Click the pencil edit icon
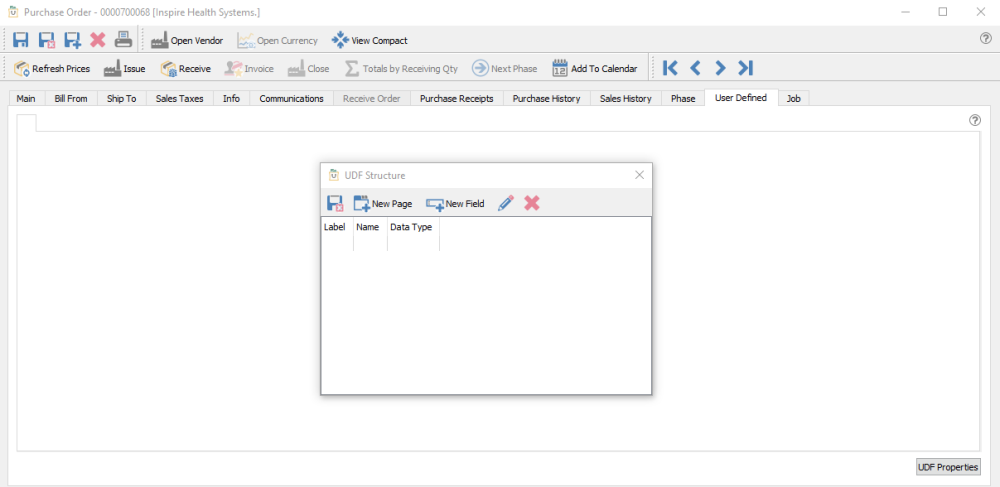1000x487 pixels. tap(506, 203)
